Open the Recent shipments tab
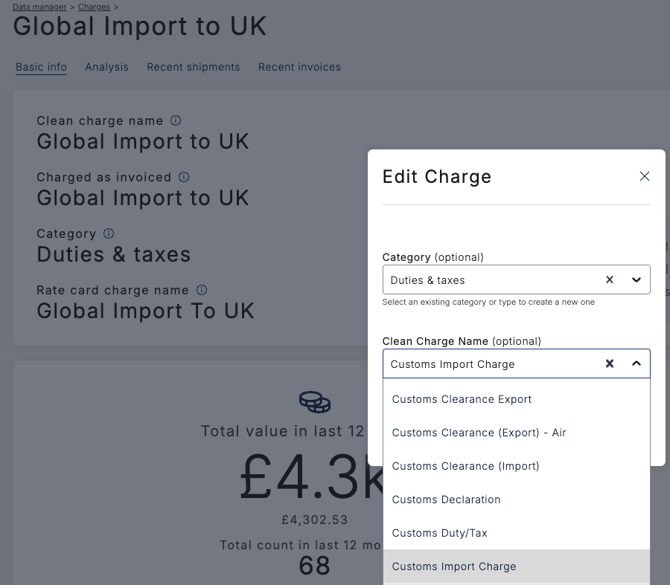This screenshot has width=670, height=585. point(193,67)
